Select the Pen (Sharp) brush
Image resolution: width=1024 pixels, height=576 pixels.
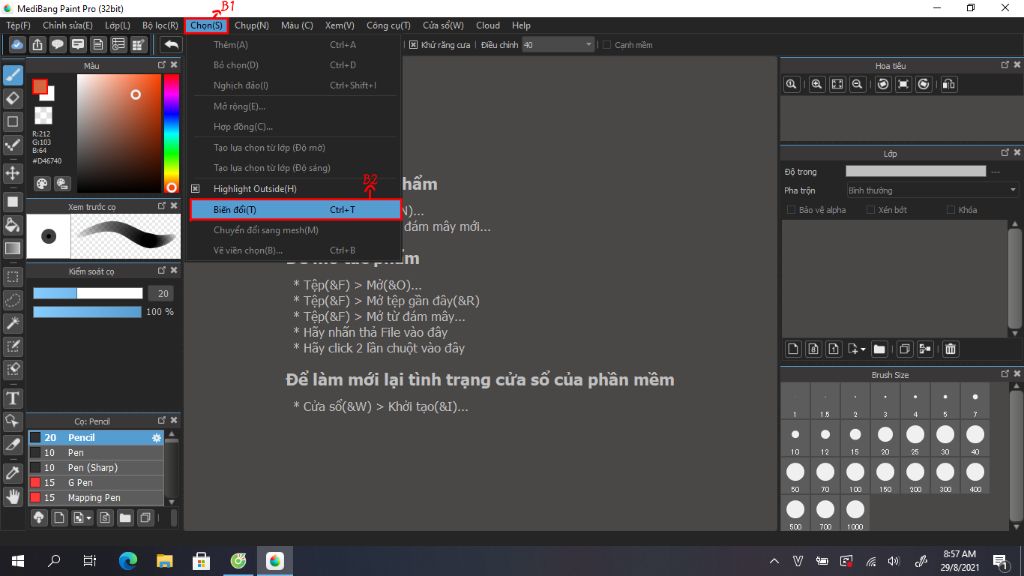pos(95,468)
